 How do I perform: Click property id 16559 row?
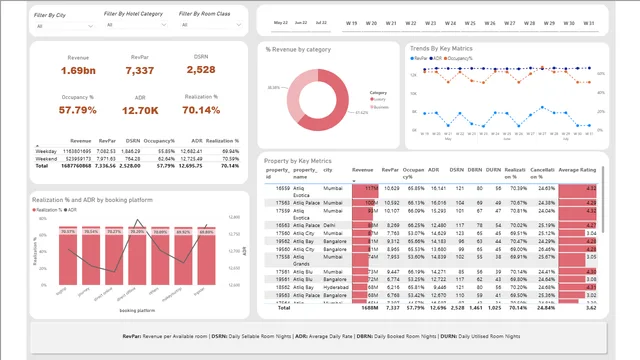click(431, 191)
